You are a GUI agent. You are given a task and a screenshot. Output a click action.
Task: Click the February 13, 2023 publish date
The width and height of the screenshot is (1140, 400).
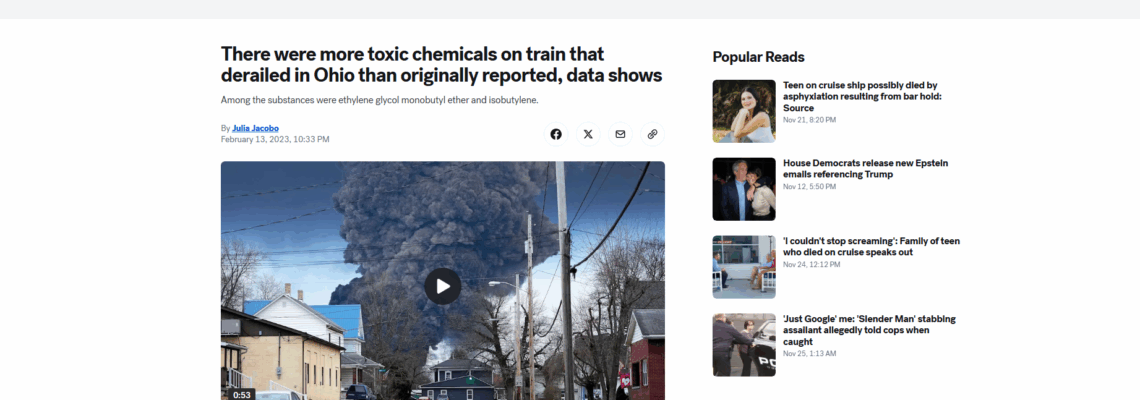pyautogui.click(x=275, y=139)
